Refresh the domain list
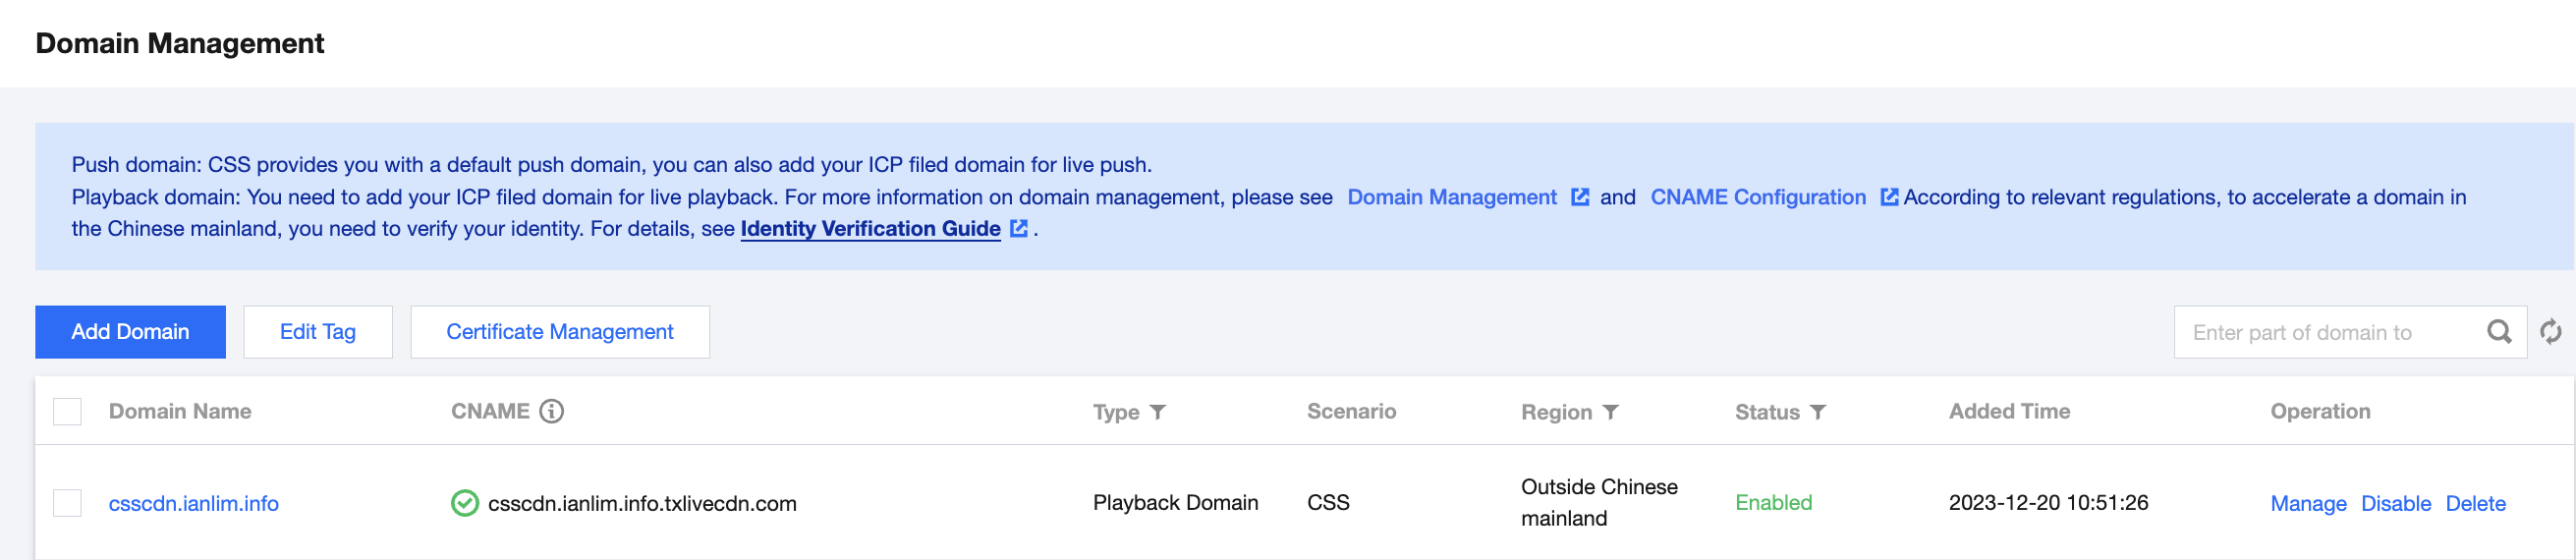This screenshot has height=560, width=2576. pyautogui.click(x=2551, y=332)
